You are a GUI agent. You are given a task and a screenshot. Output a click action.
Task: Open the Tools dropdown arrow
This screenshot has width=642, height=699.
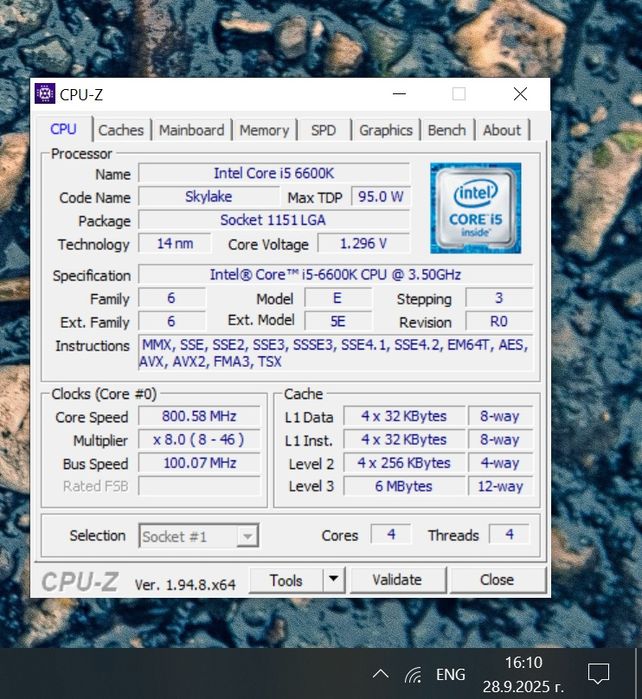click(333, 580)
